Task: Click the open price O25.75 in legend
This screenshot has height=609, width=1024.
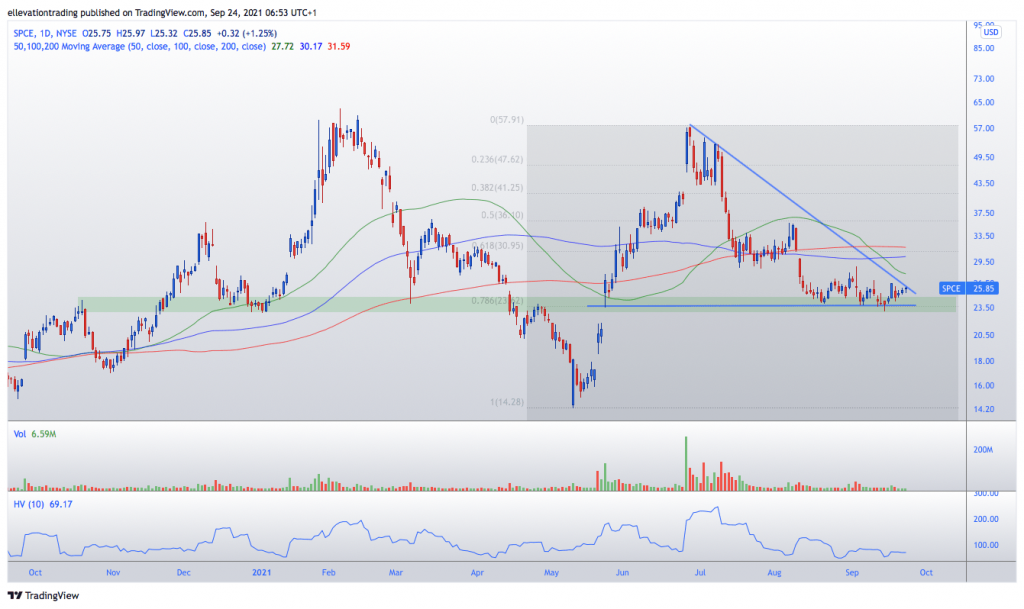Action: point(96,33)
